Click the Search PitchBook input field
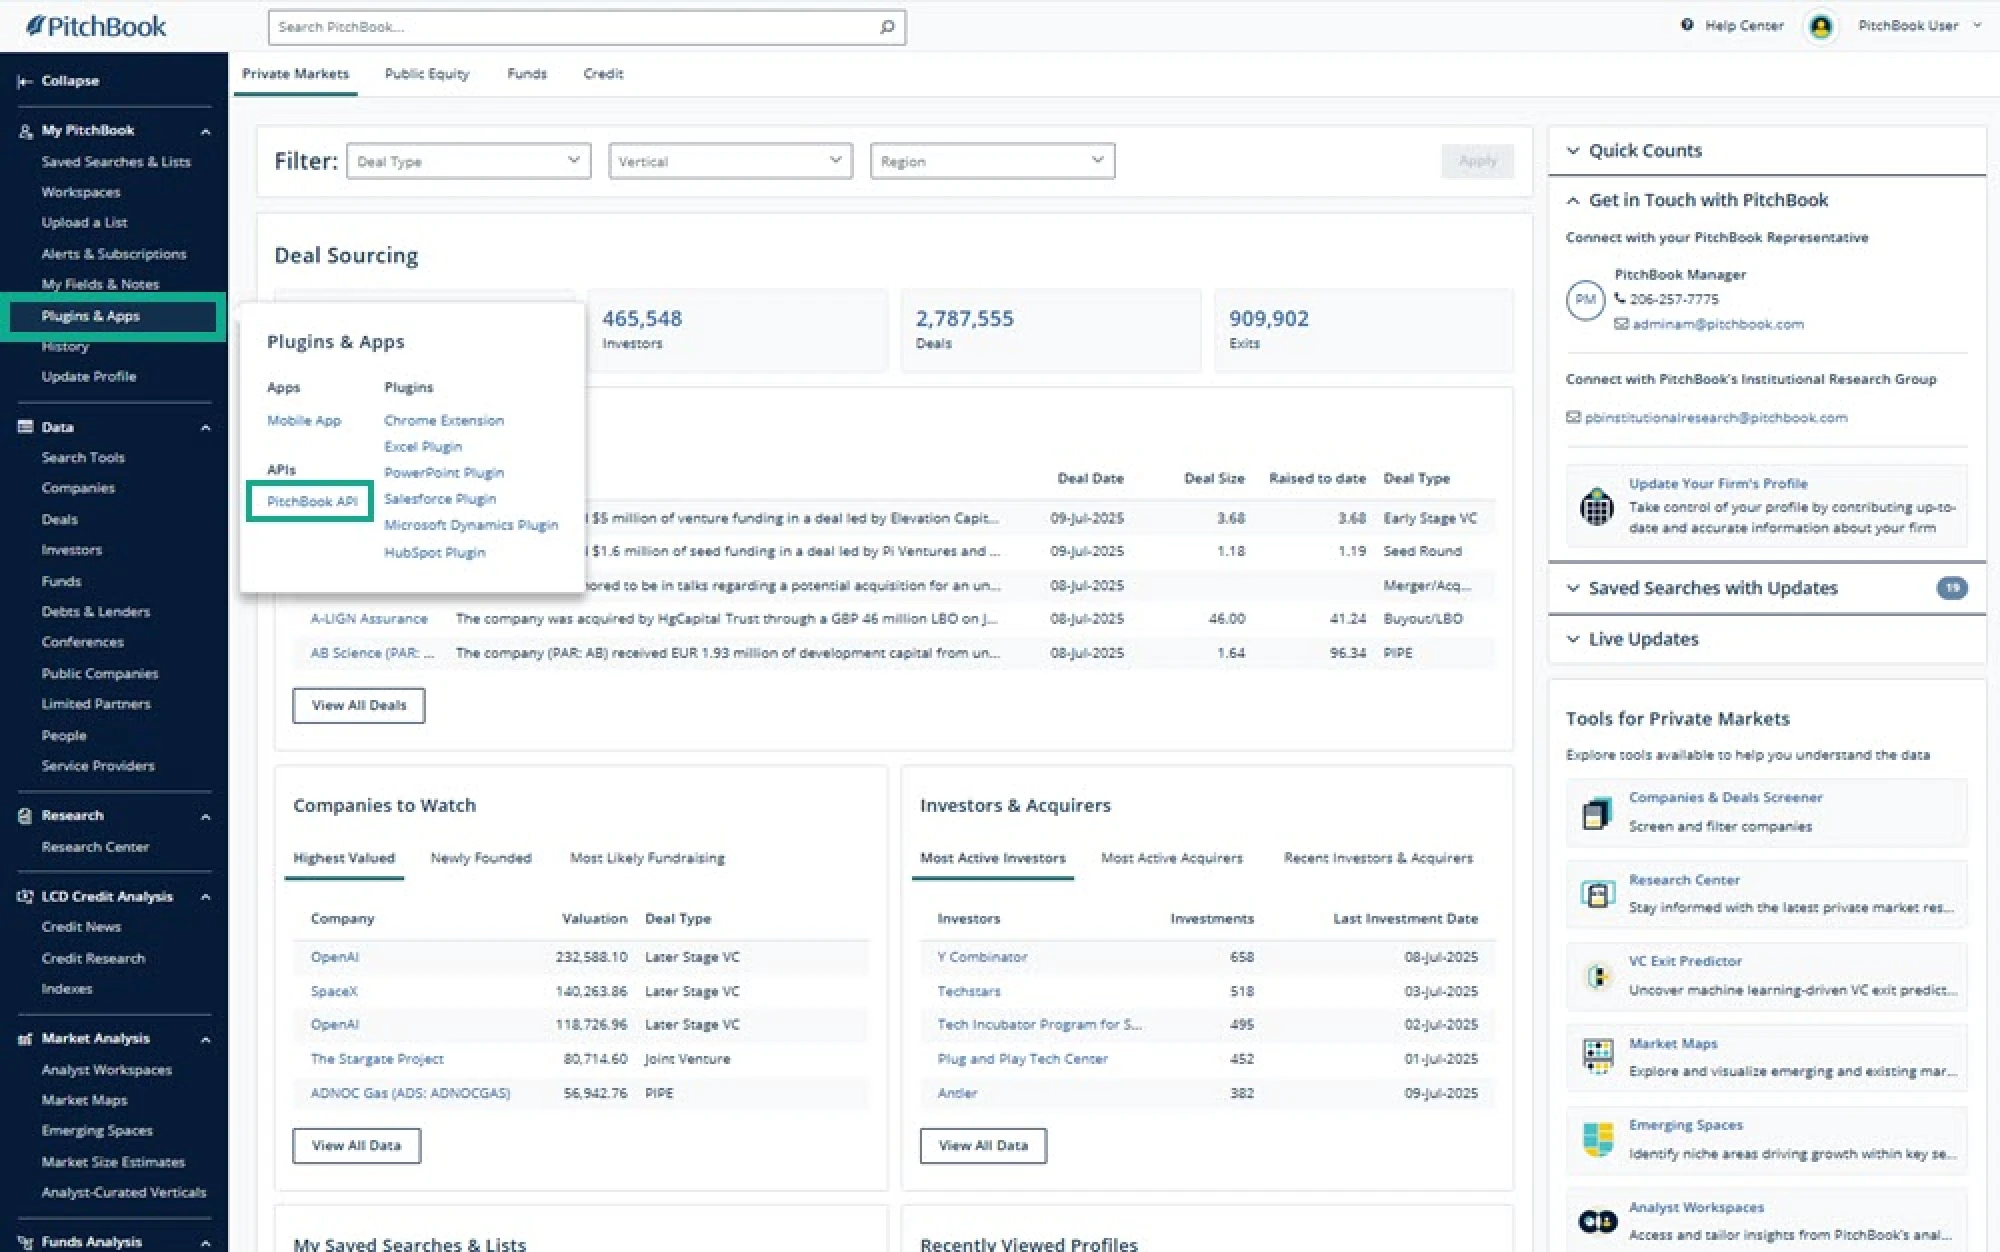Viewport: 2000px width, 1252px height. pyautogui.click(x=587, y=27)
